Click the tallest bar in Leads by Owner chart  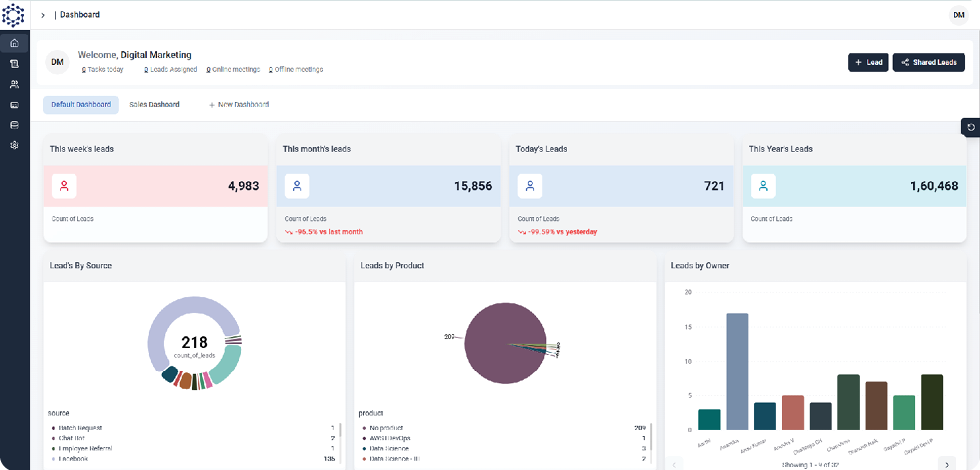point(737,371)
